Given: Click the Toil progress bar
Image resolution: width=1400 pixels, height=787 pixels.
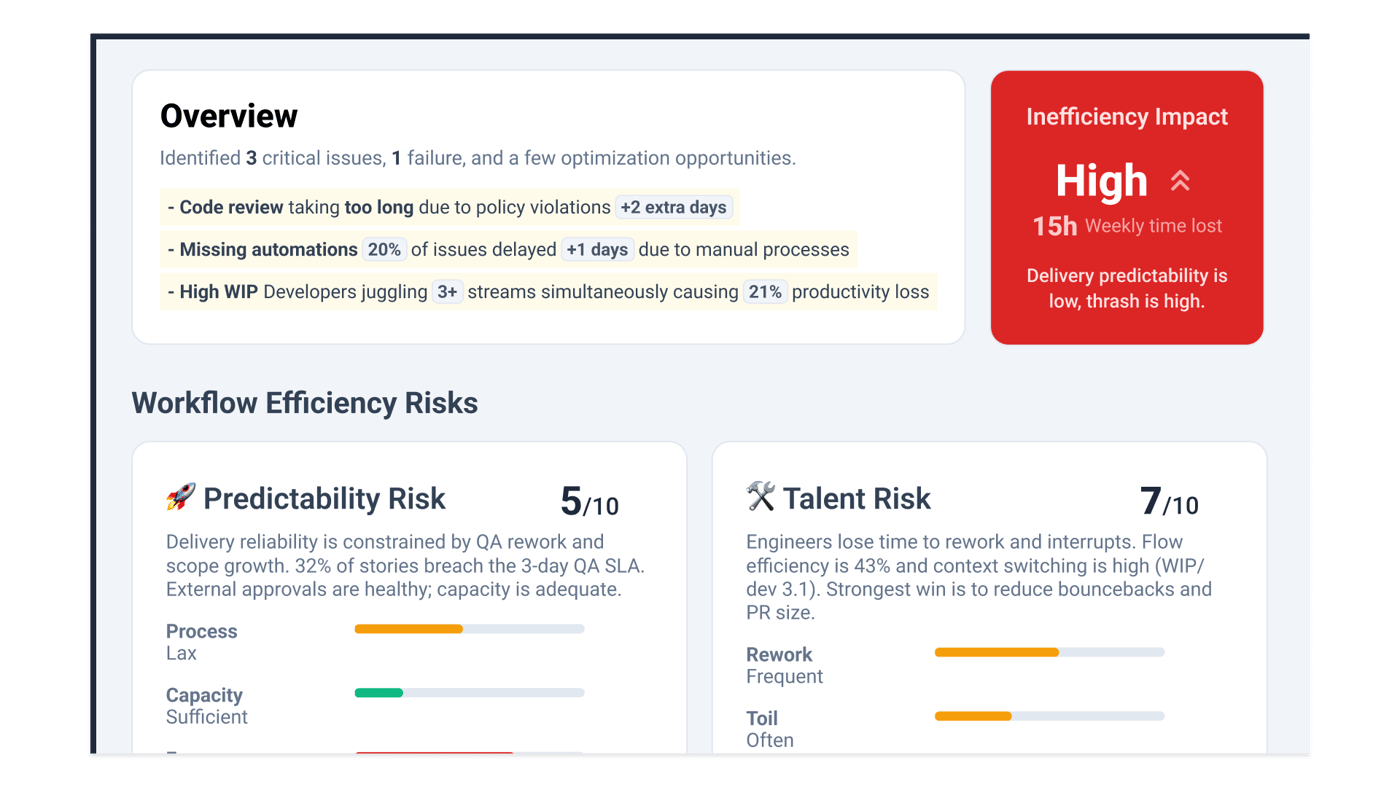Looking at the screenshot, I should click(1049, 716).
